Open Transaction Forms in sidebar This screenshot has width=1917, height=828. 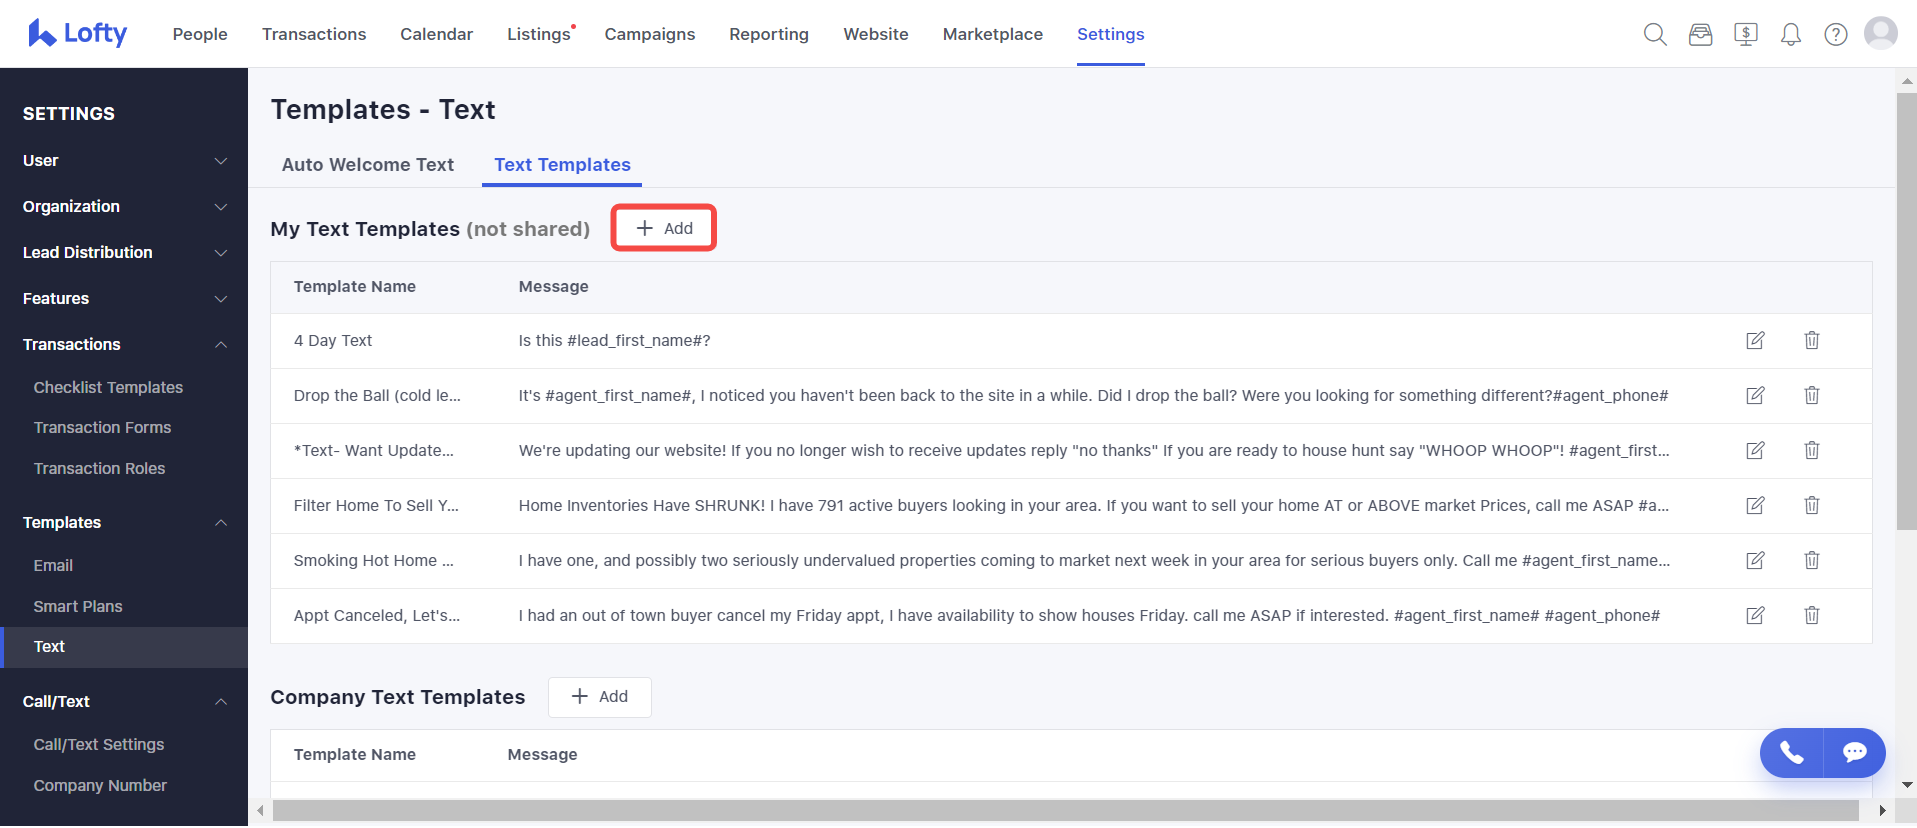[x=102, y=427]
